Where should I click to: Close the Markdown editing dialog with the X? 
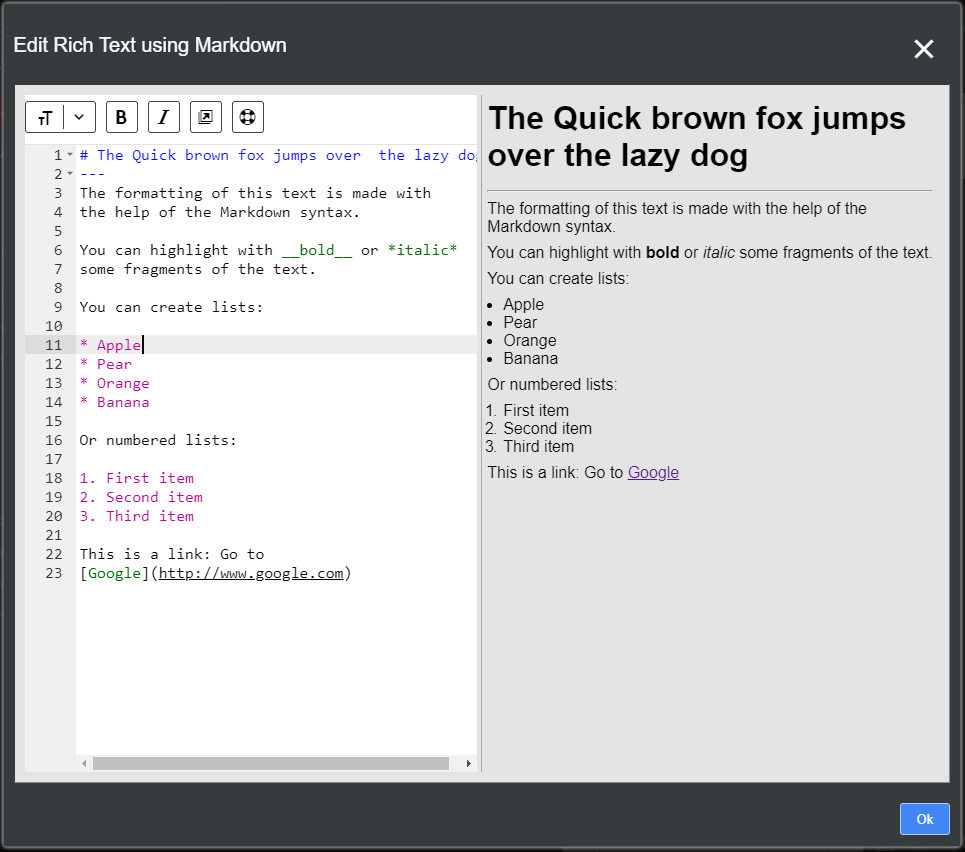point(923,48)
